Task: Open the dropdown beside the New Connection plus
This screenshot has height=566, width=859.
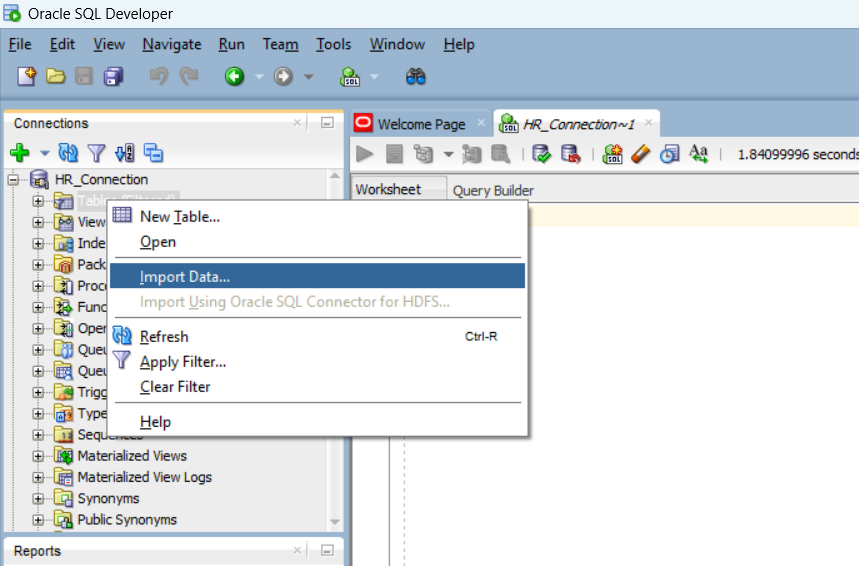Action: [x=44, y=153]
